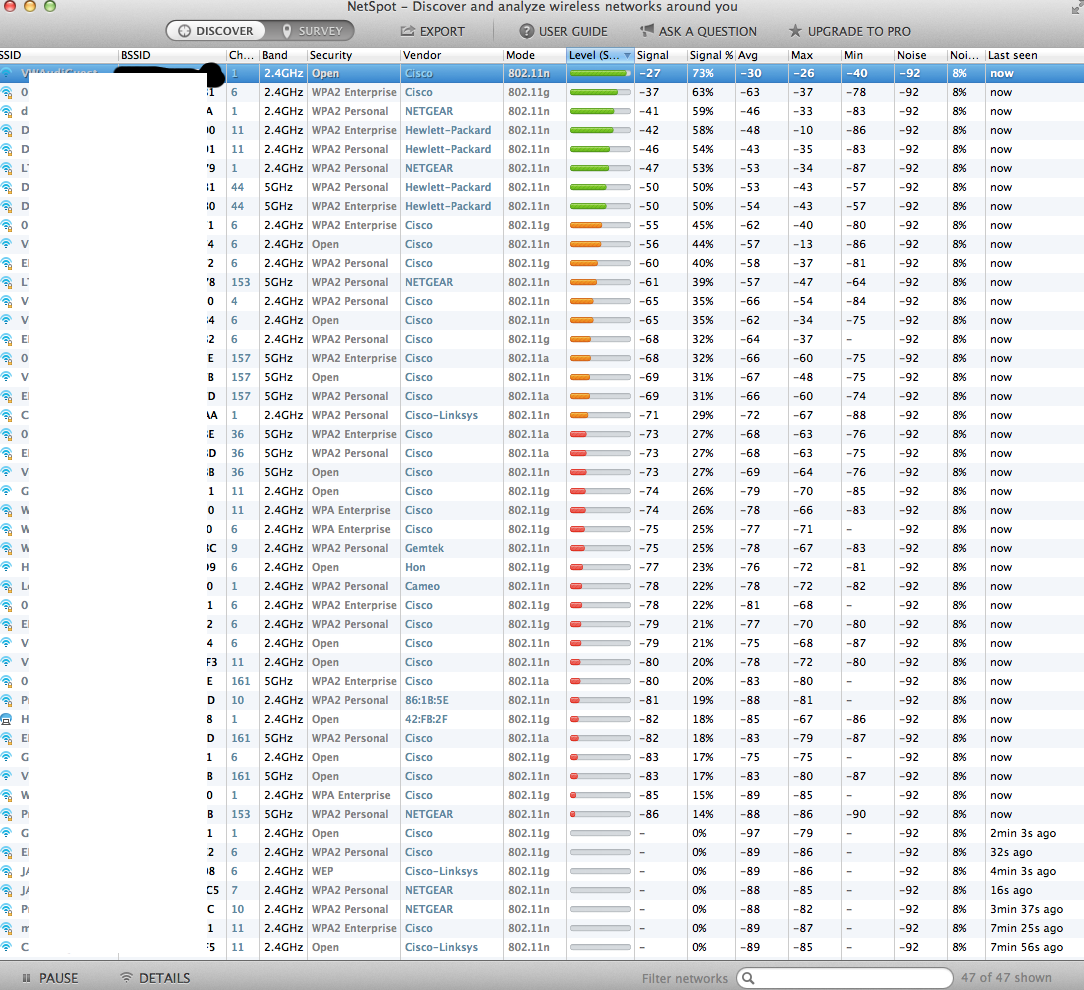Click the Wi-Fi icon in the WEP security row

pyautogui.click(x=7, y=871)
